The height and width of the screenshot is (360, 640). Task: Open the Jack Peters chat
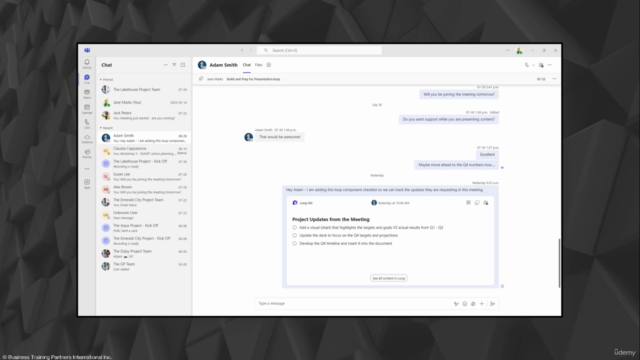tap(144, 115)
